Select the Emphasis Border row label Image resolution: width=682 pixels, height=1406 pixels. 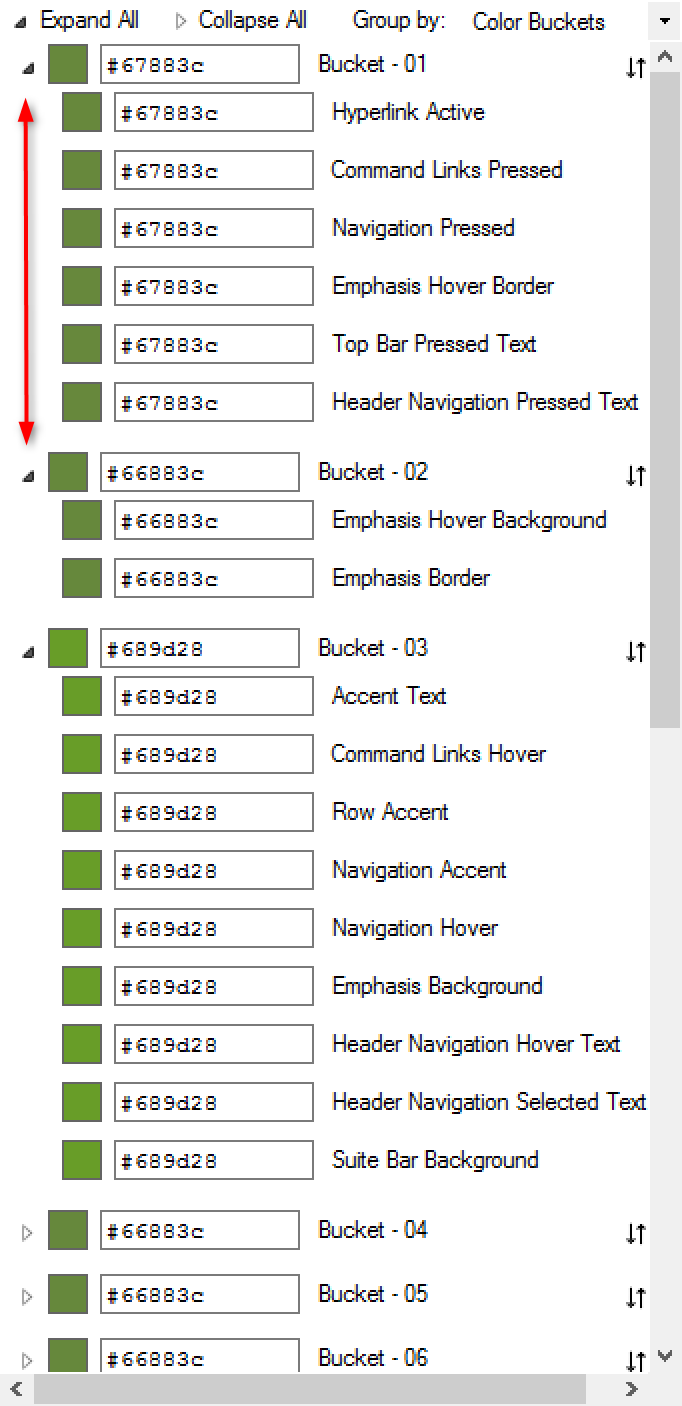[x=411, y=578]
